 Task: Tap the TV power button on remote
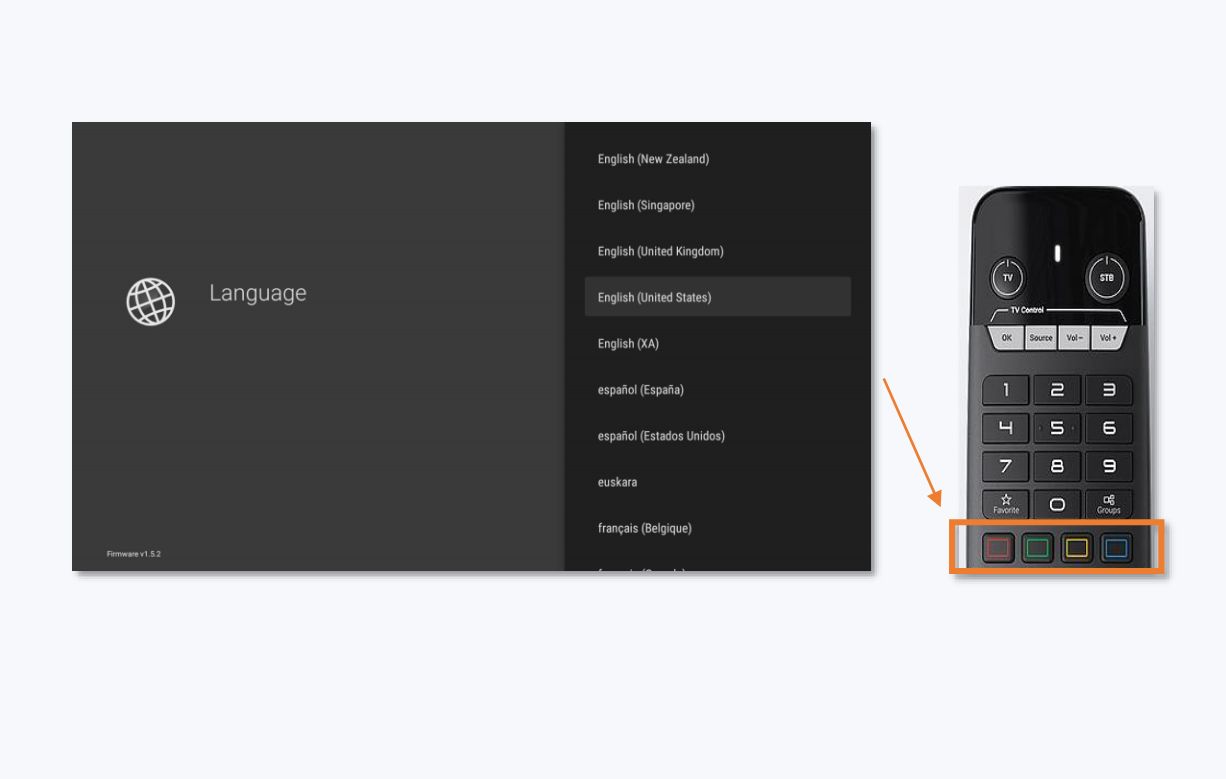(x=1007, y=277)
